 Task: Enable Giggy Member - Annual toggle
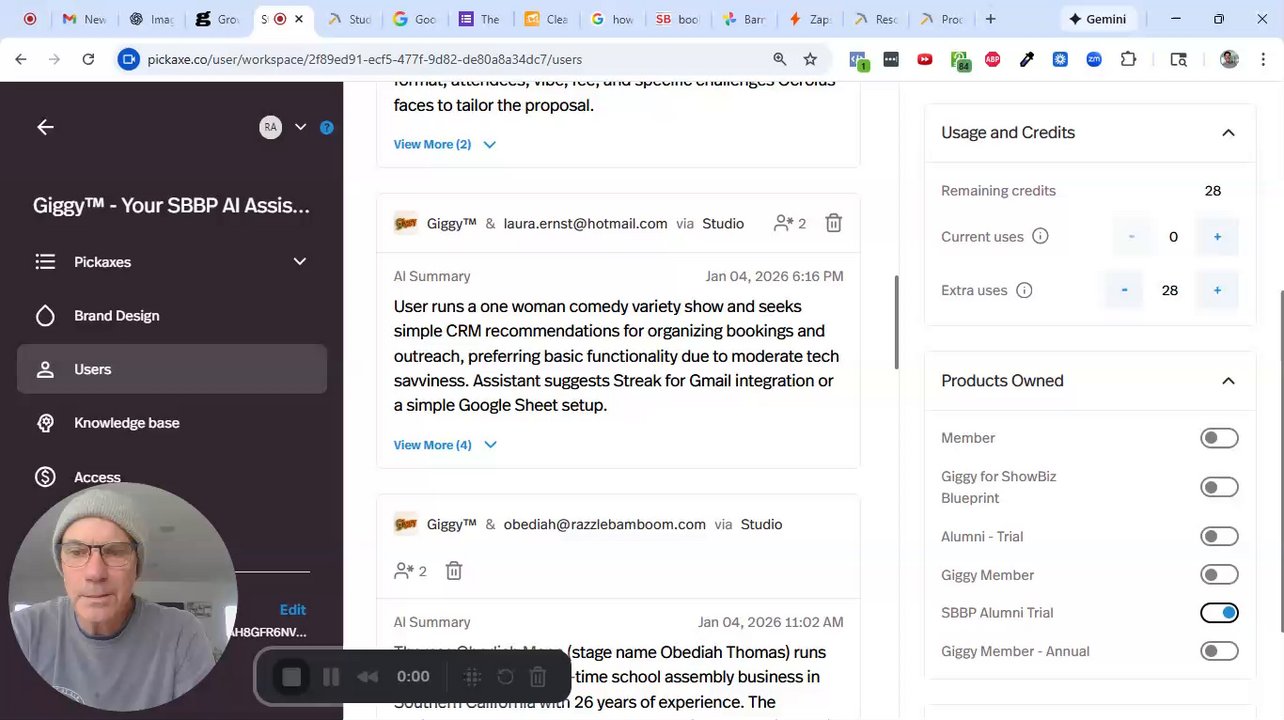[x=1219, y=651]
